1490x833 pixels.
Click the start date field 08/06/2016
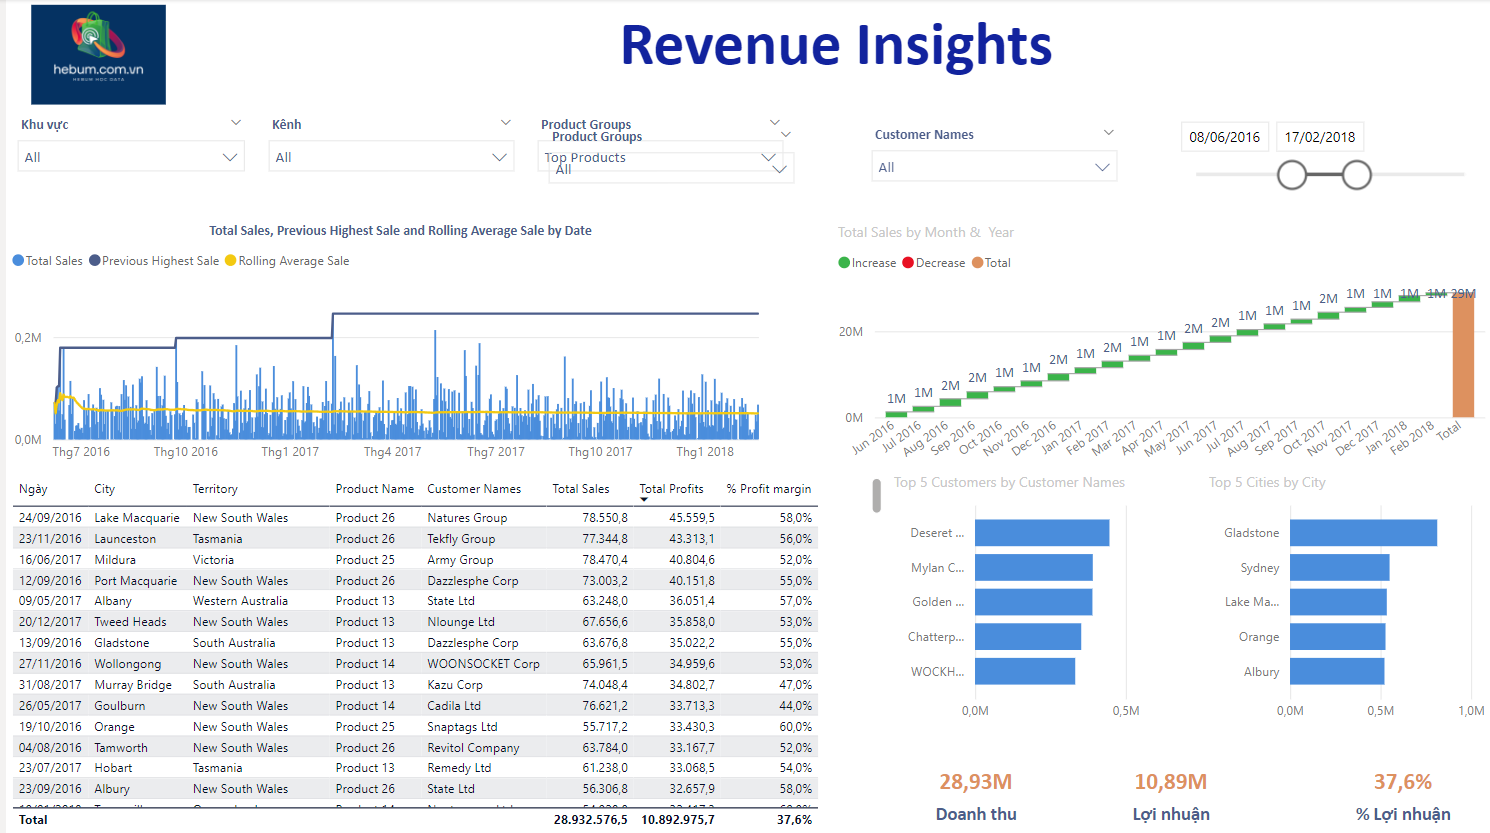click(x=1224, y=137)
